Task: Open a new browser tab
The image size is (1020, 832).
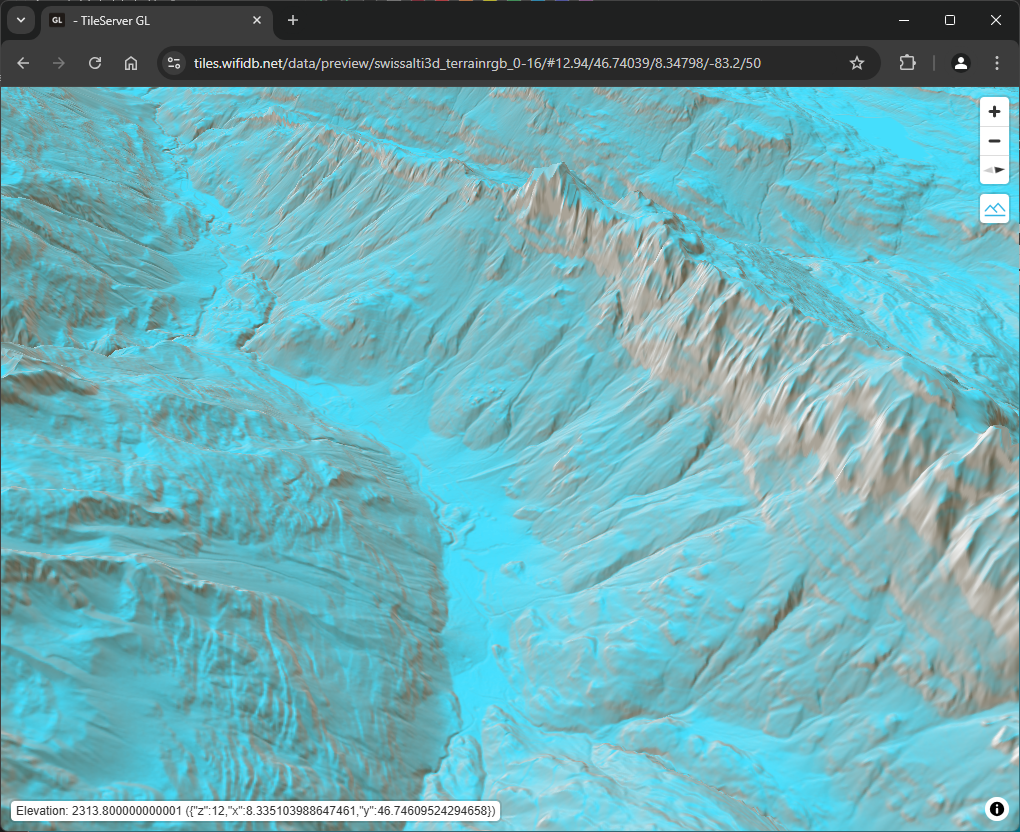Action: [293, 20]
